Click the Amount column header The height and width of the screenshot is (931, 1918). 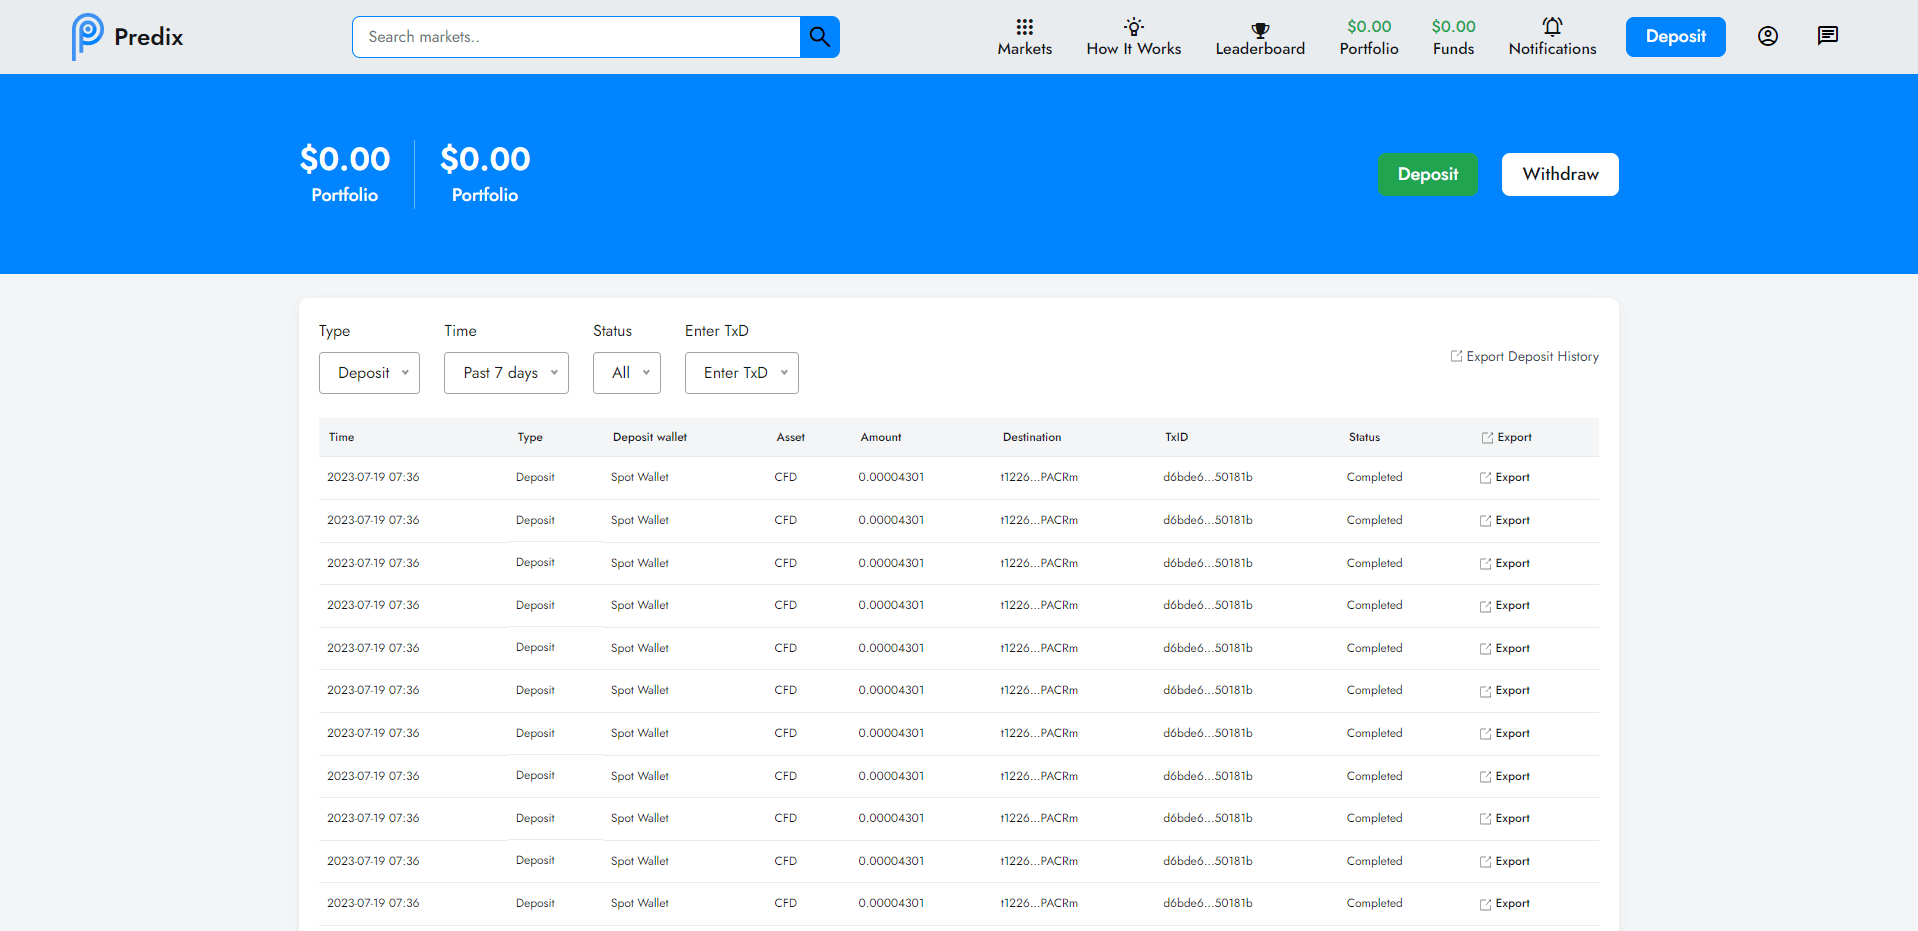881,437
